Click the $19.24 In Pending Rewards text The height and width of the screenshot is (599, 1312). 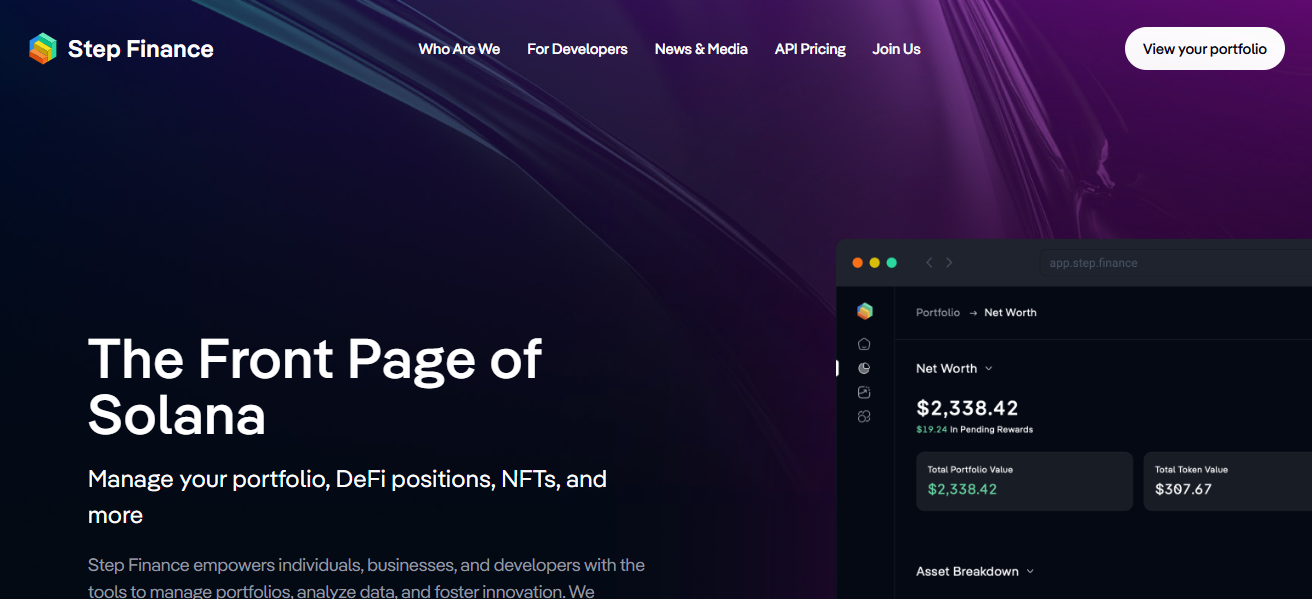click(x=974, y=430)
